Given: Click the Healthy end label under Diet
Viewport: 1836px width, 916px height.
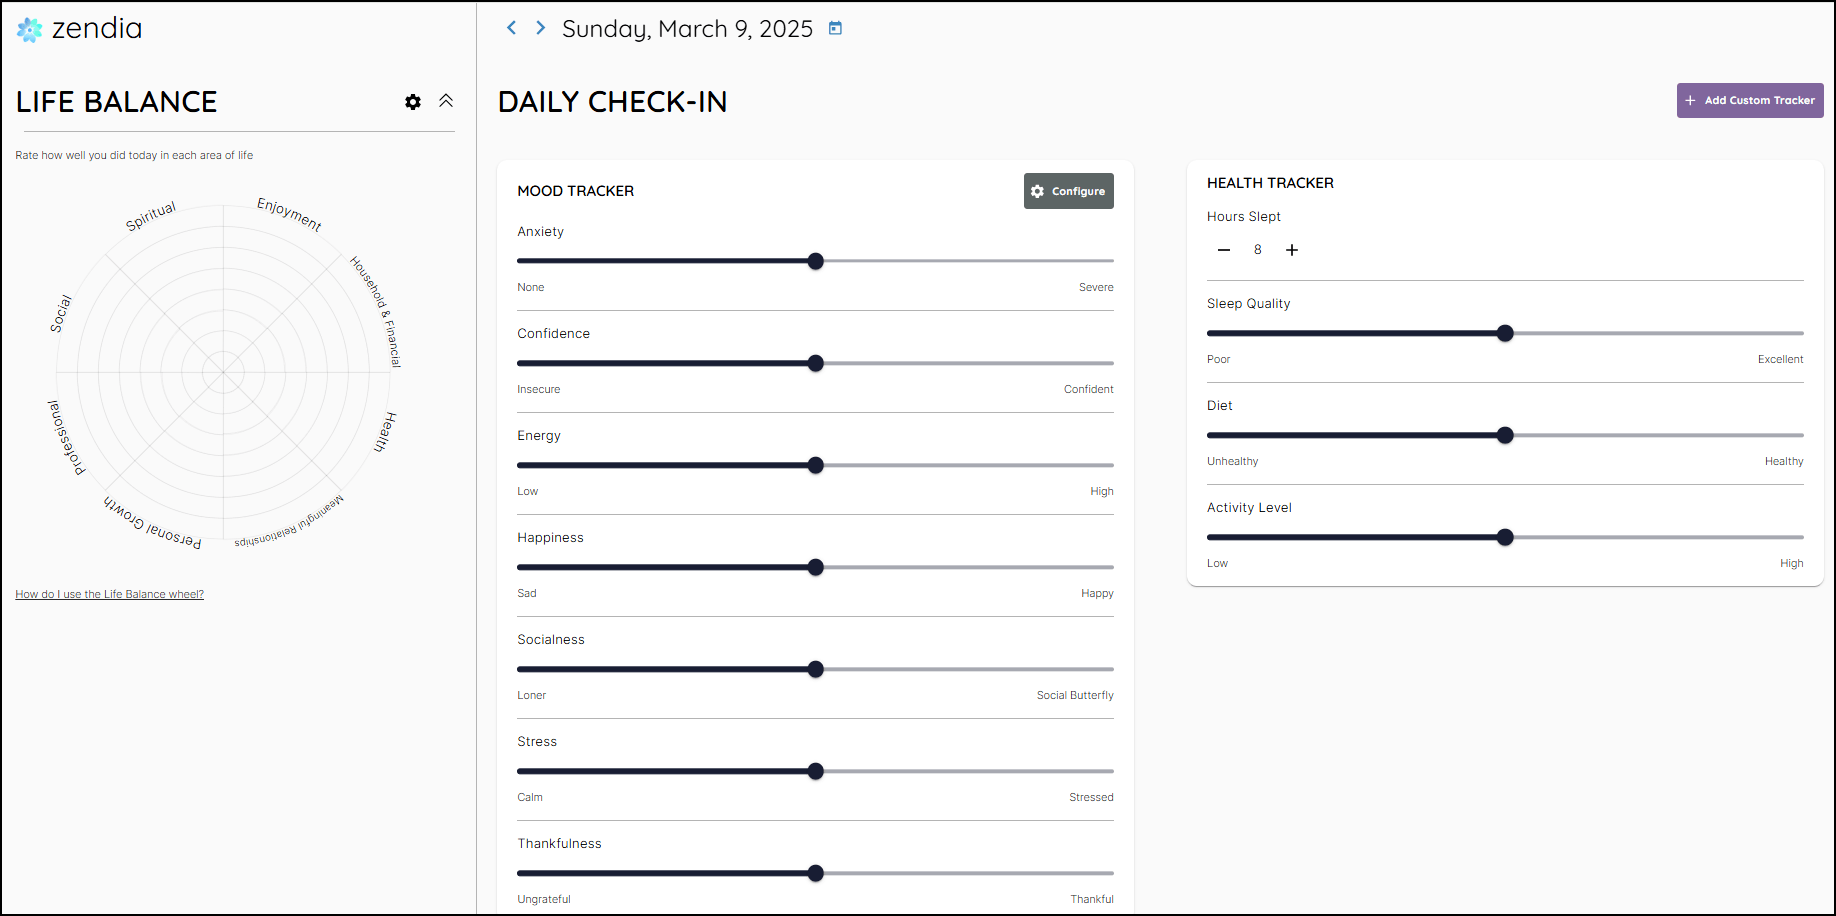Looking at the screenshot, I should (x=1784, y=461).
